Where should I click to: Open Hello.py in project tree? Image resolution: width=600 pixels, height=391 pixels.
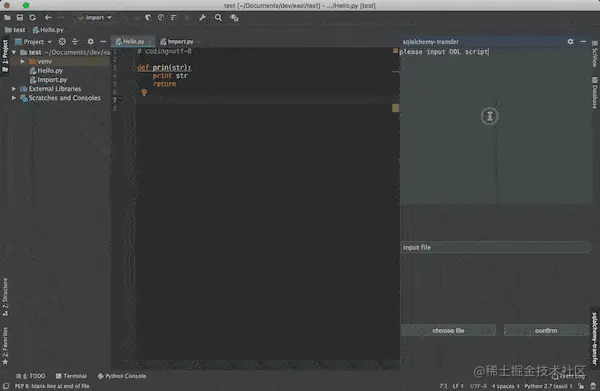point(46,70)
